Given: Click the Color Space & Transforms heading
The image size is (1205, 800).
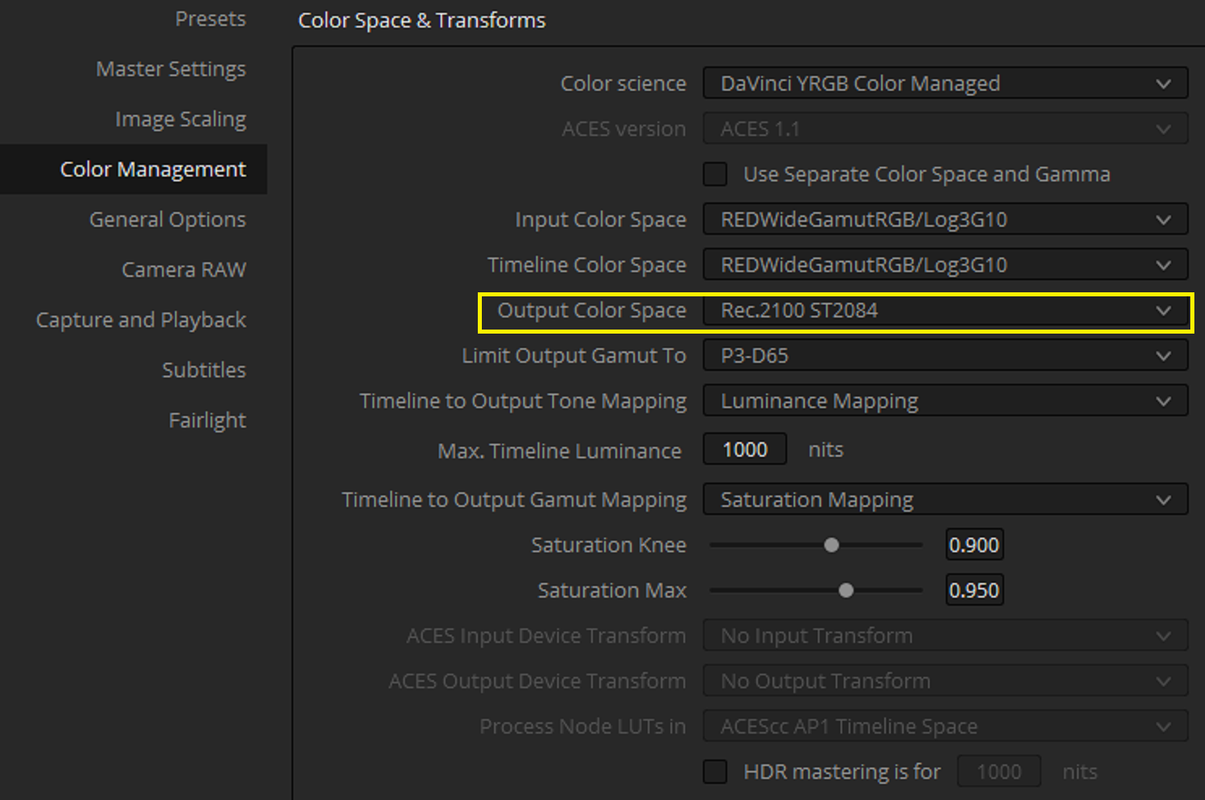Looking at the screenshot, I should coord(422,20).
